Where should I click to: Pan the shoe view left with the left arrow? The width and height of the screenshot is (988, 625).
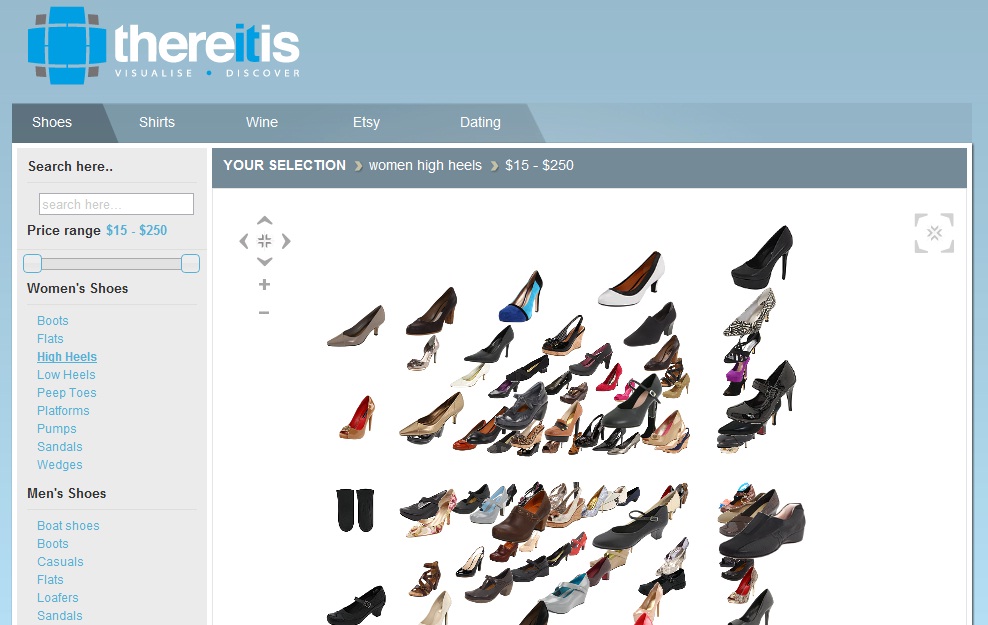pos(244,241)
